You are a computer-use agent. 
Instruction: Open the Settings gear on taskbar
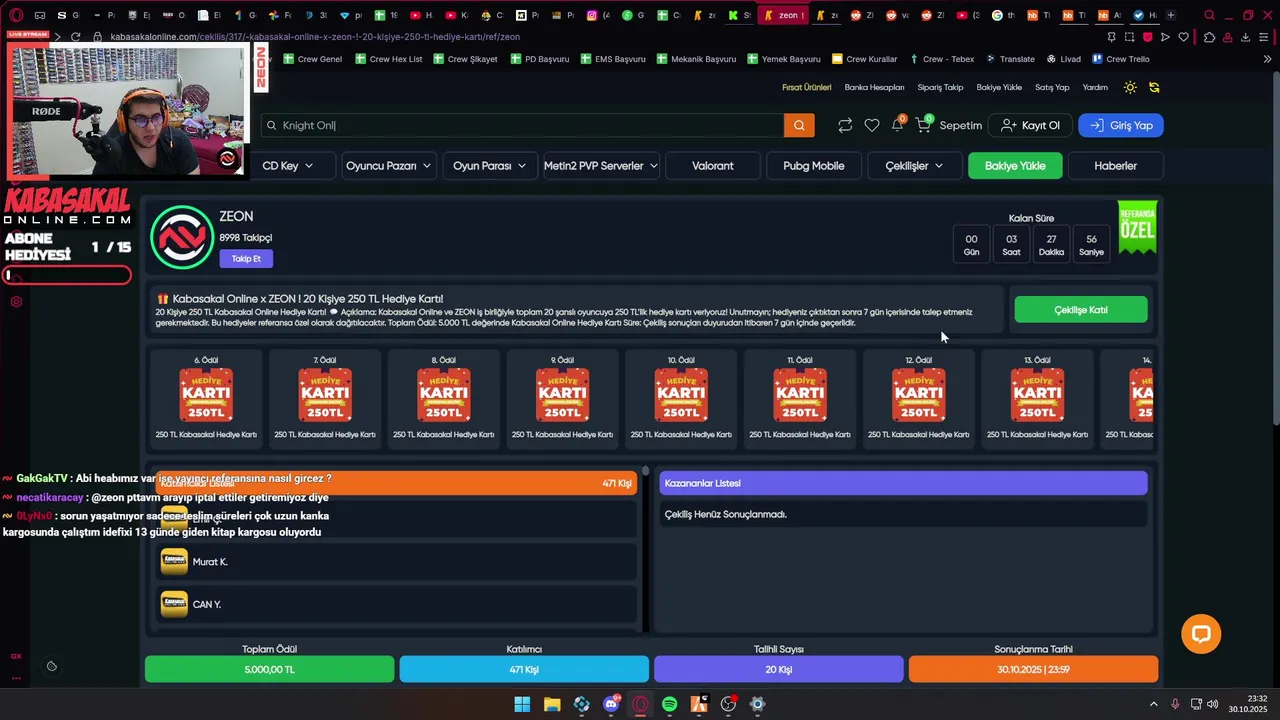pos(758,704)
